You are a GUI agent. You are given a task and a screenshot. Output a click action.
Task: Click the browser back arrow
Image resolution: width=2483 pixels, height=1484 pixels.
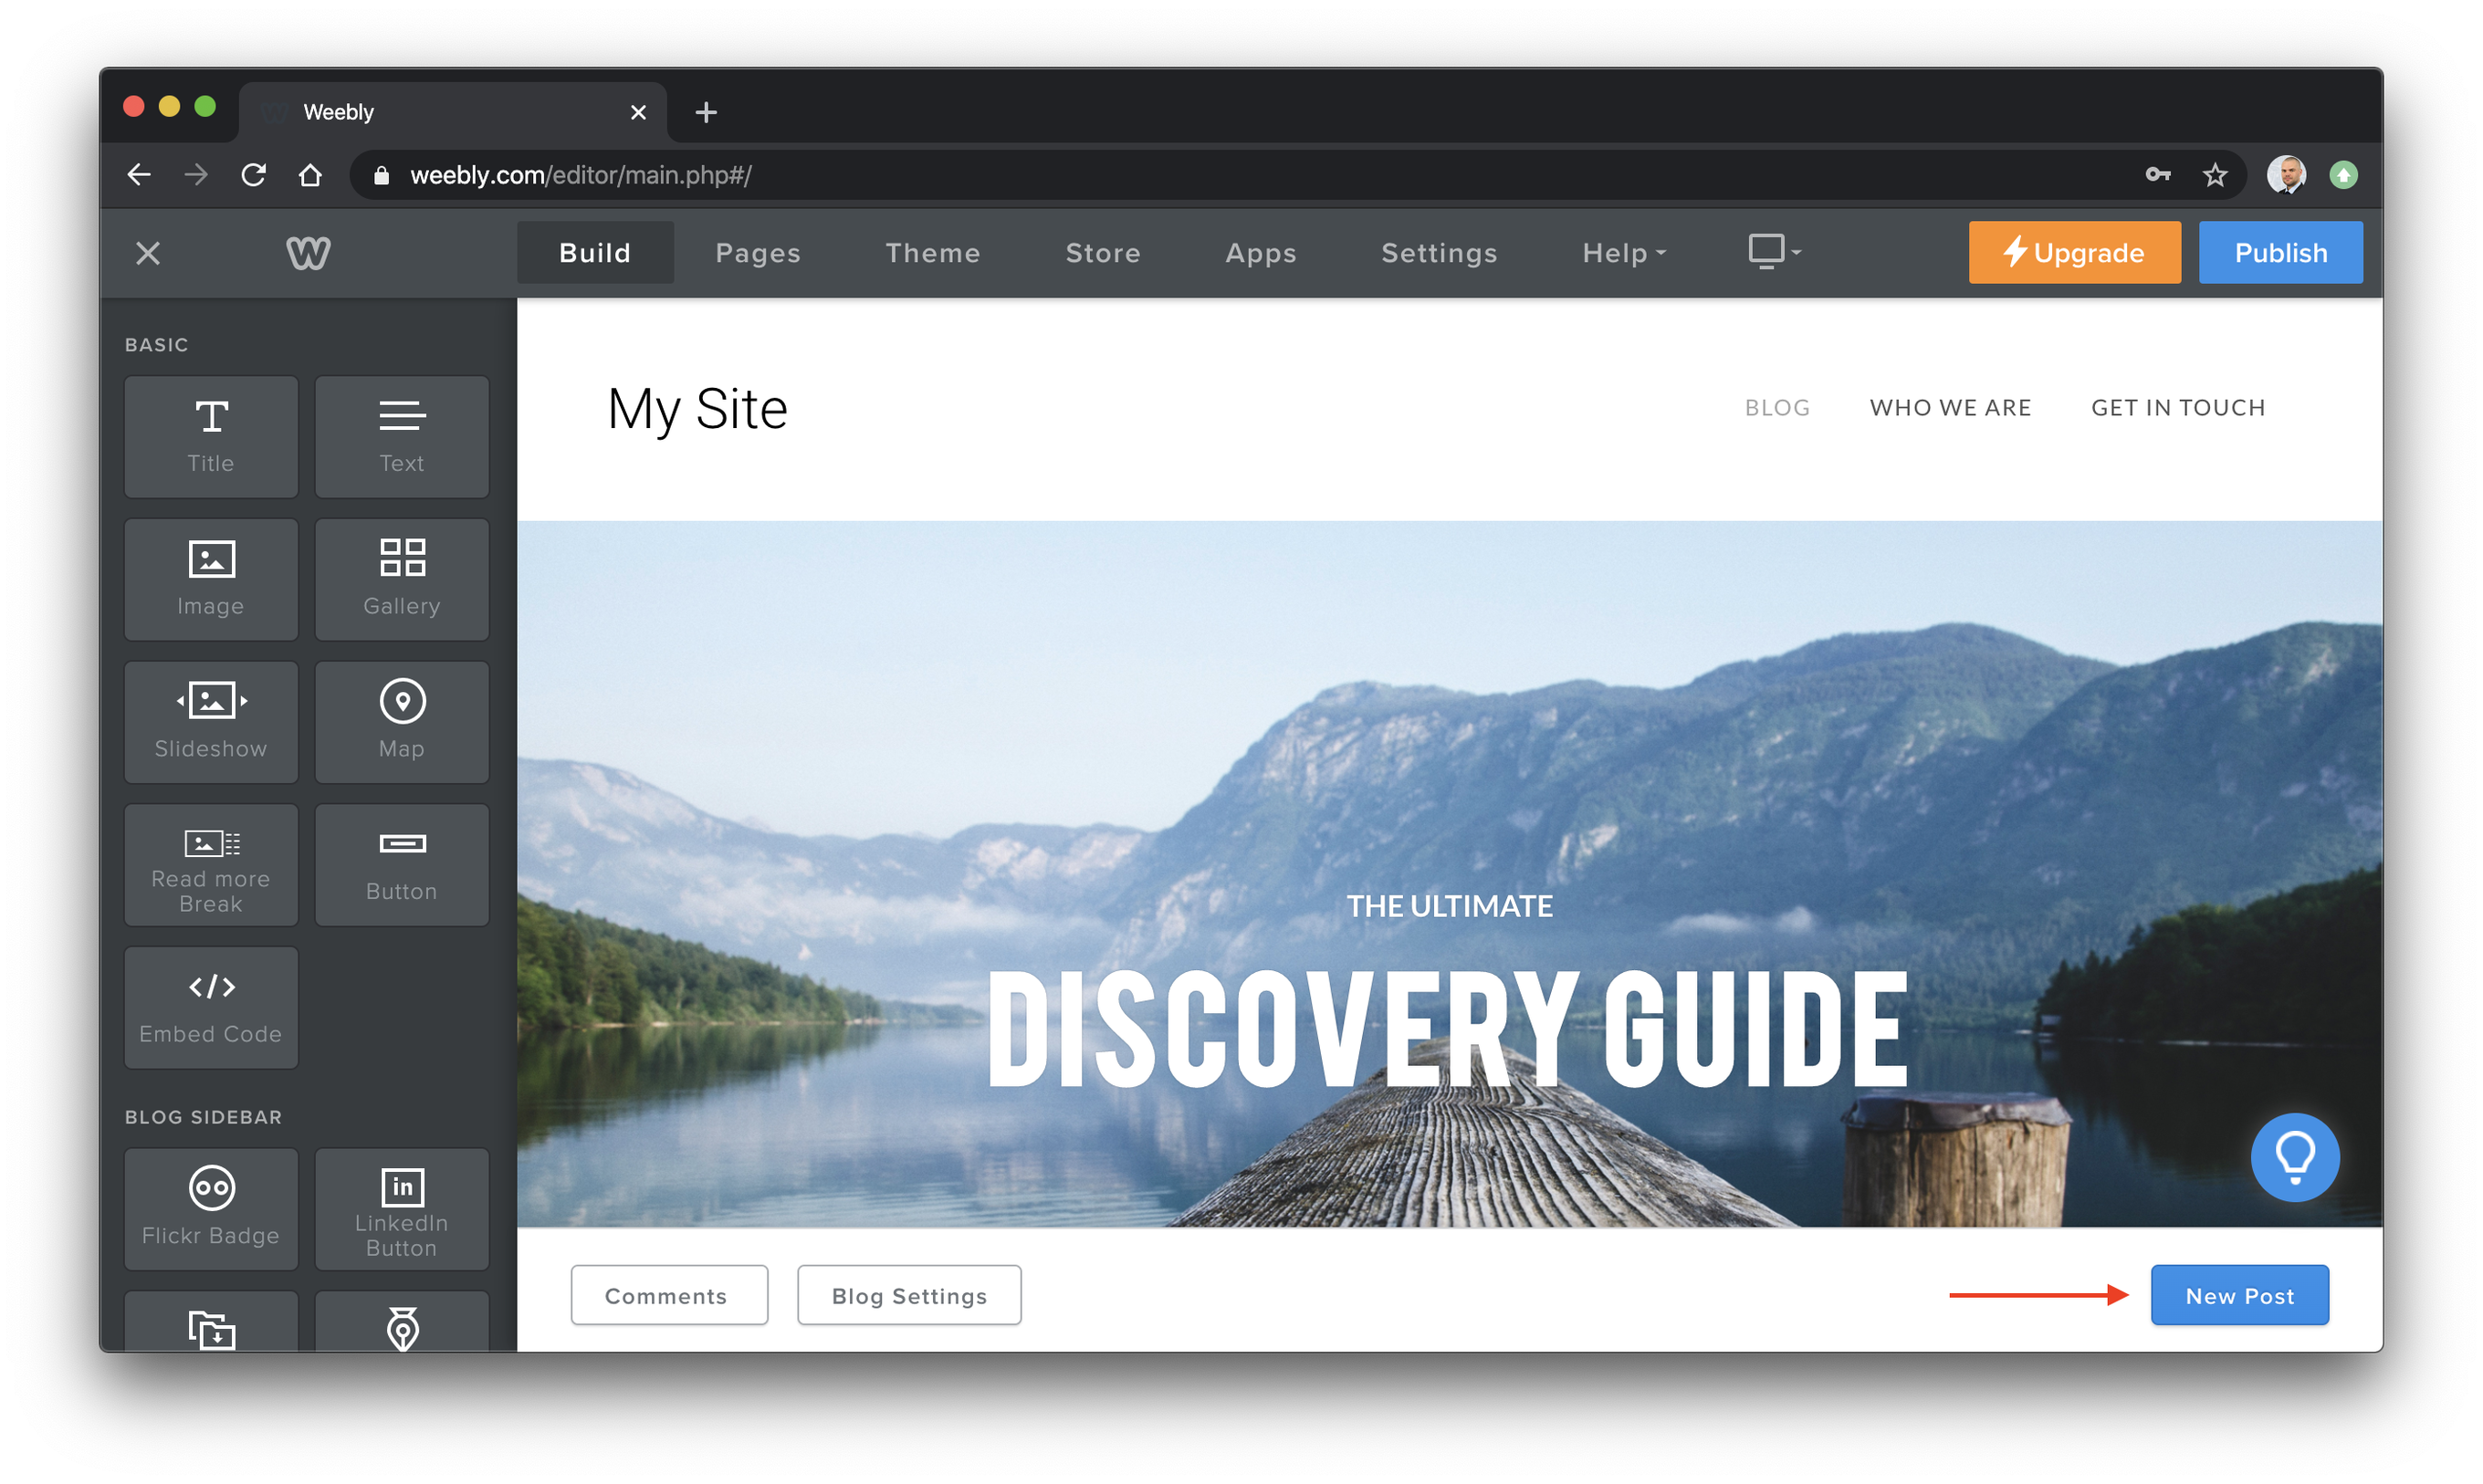click(x=139, y=175)
